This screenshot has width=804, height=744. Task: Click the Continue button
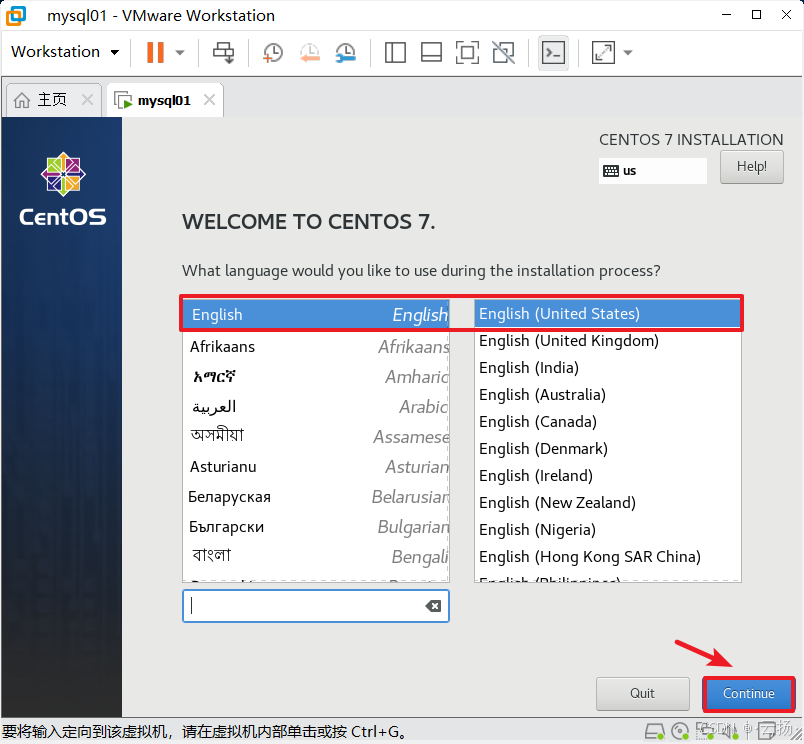(749, 693)
